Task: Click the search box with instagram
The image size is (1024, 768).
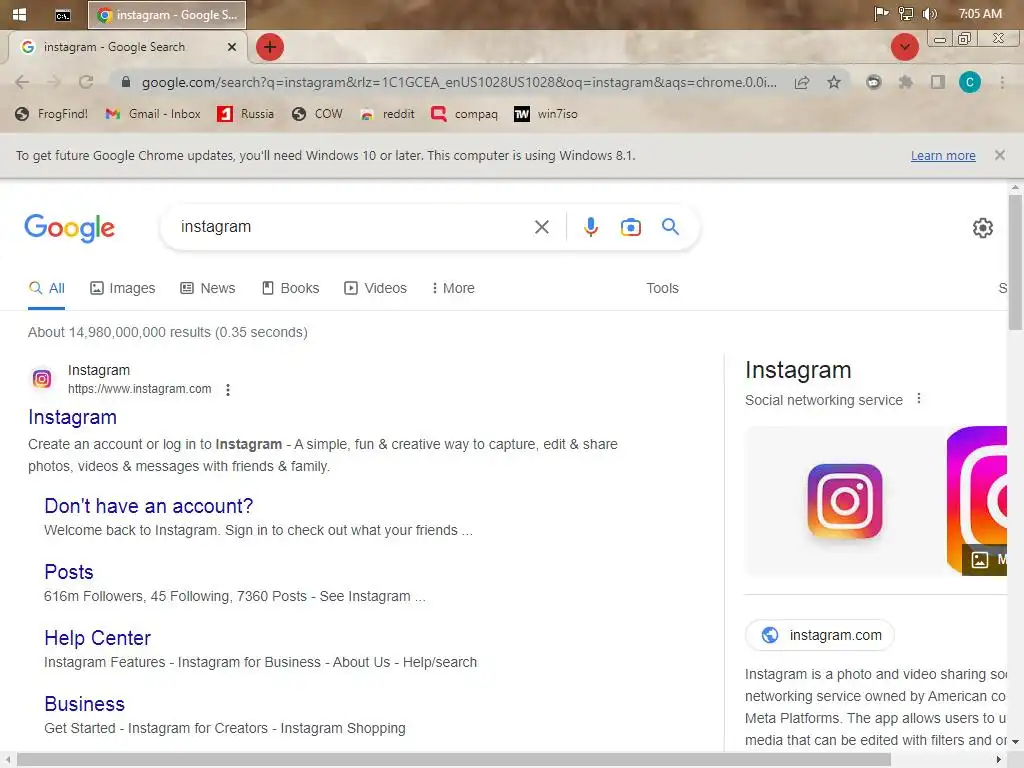Action: 353,227
